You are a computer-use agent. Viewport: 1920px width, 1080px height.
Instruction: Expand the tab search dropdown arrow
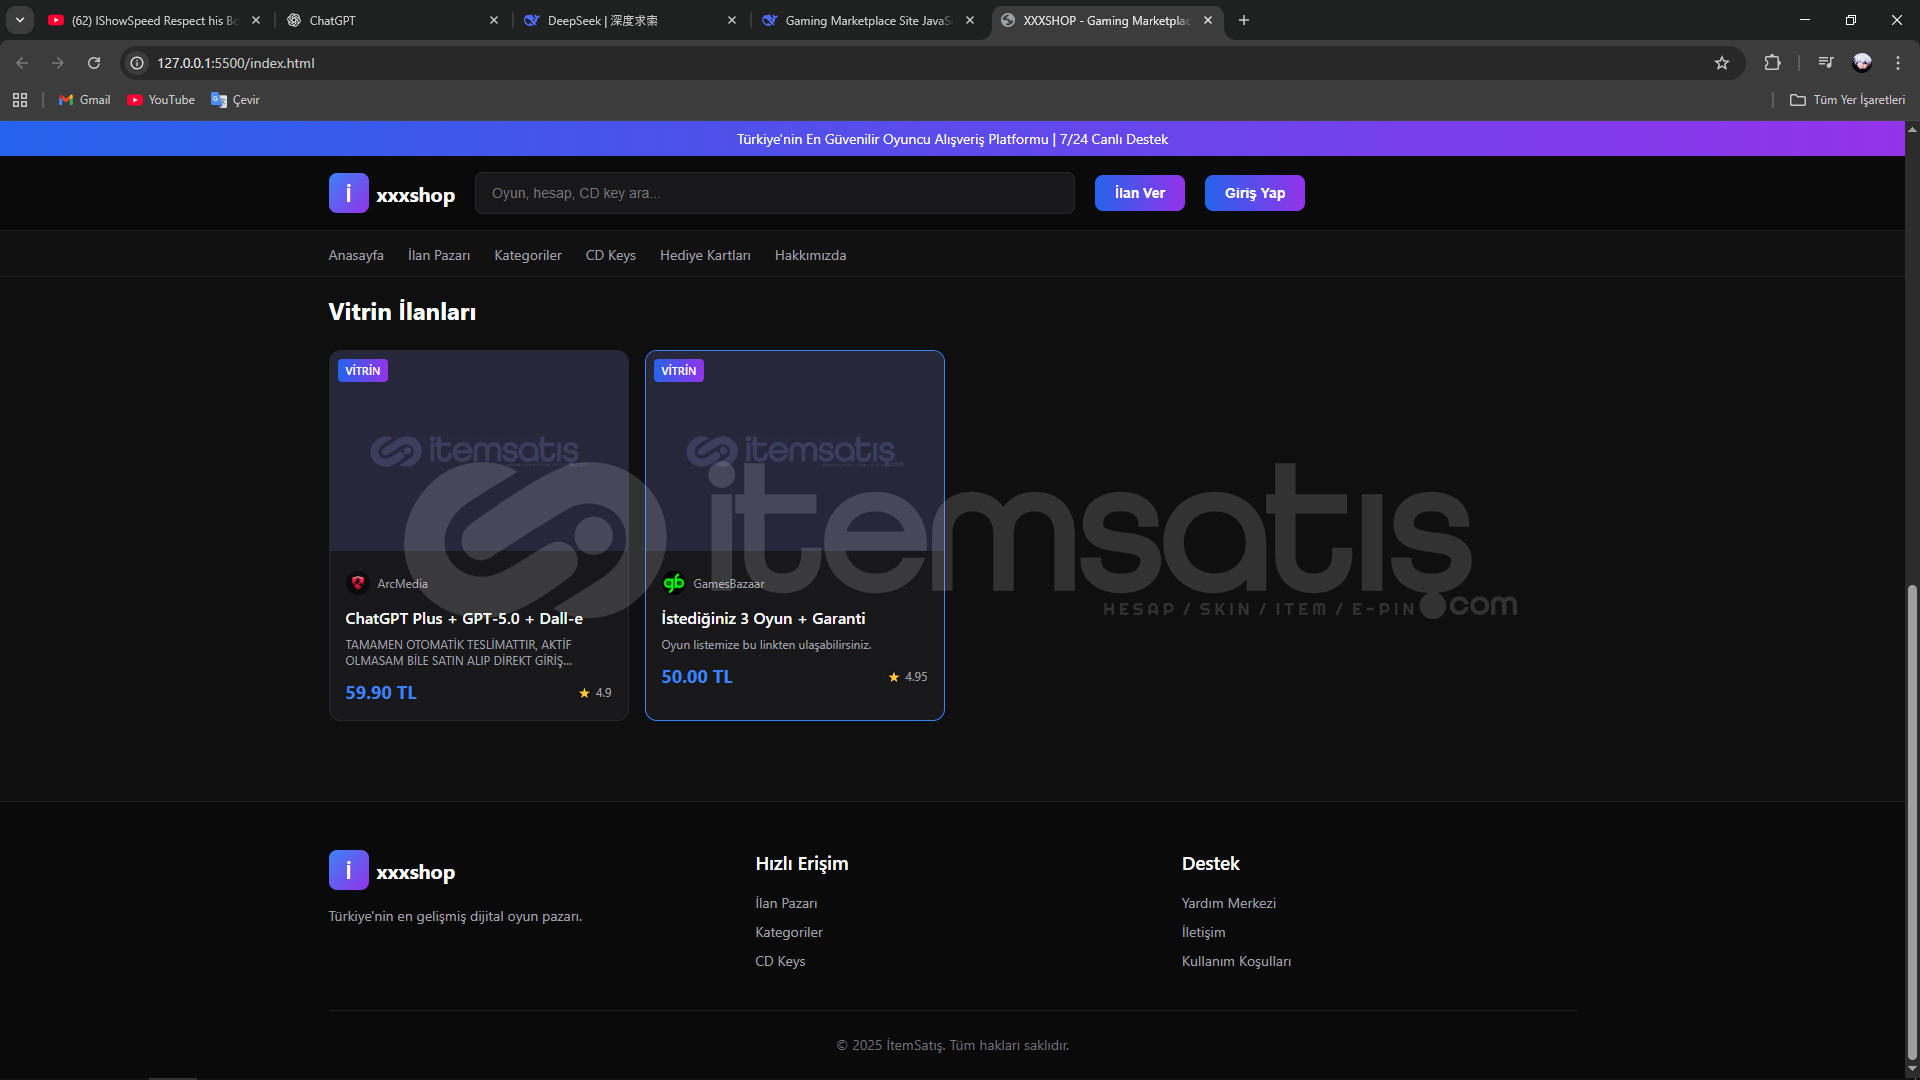pyautogui.click(x=20, y=20)
